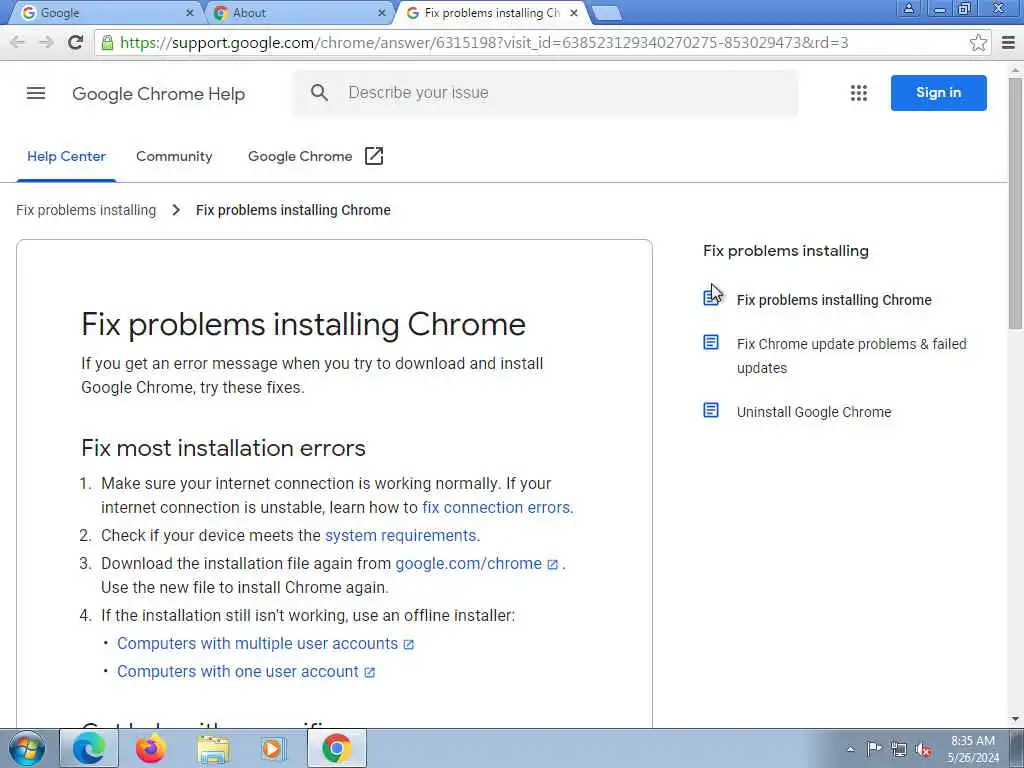This screenshot has width=1024, height=768.
Task: Click the Chrome user profile button
Action: [908, 9]
